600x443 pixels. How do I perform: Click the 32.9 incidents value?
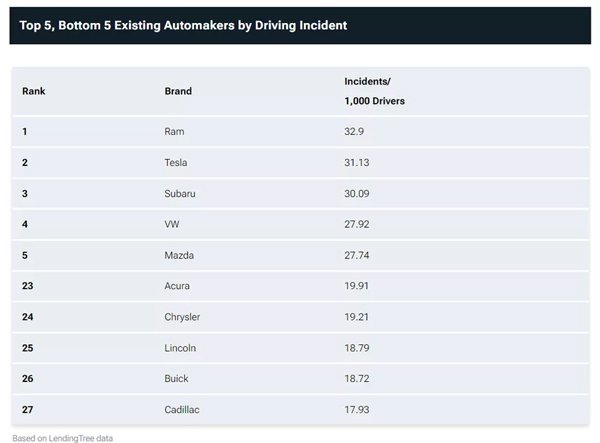pos(354,132)
